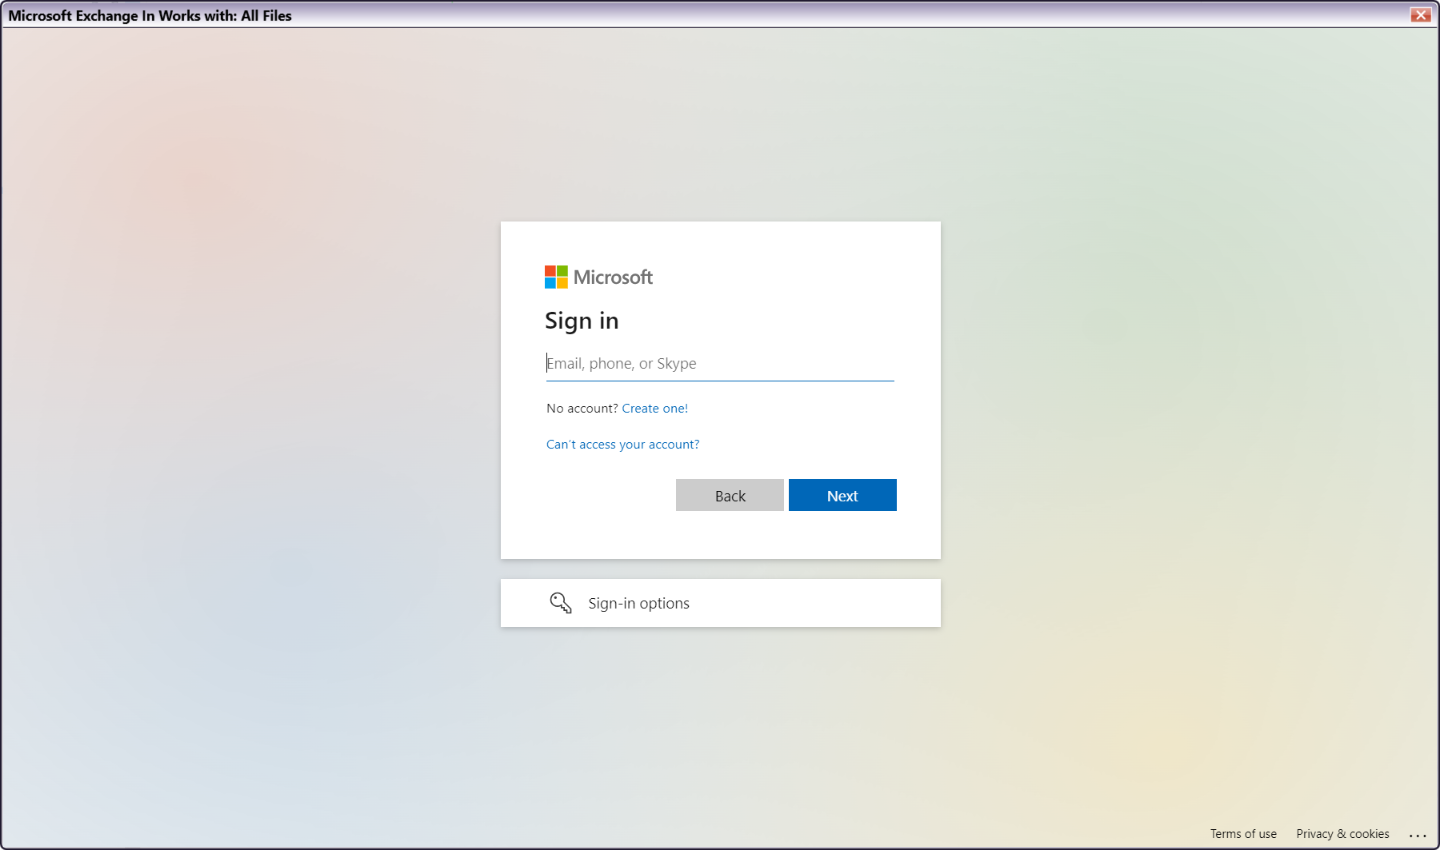Close the Microsoft Exchange sign-in window
Screen dimensions: 1440x850
[x=1421, y=15]
